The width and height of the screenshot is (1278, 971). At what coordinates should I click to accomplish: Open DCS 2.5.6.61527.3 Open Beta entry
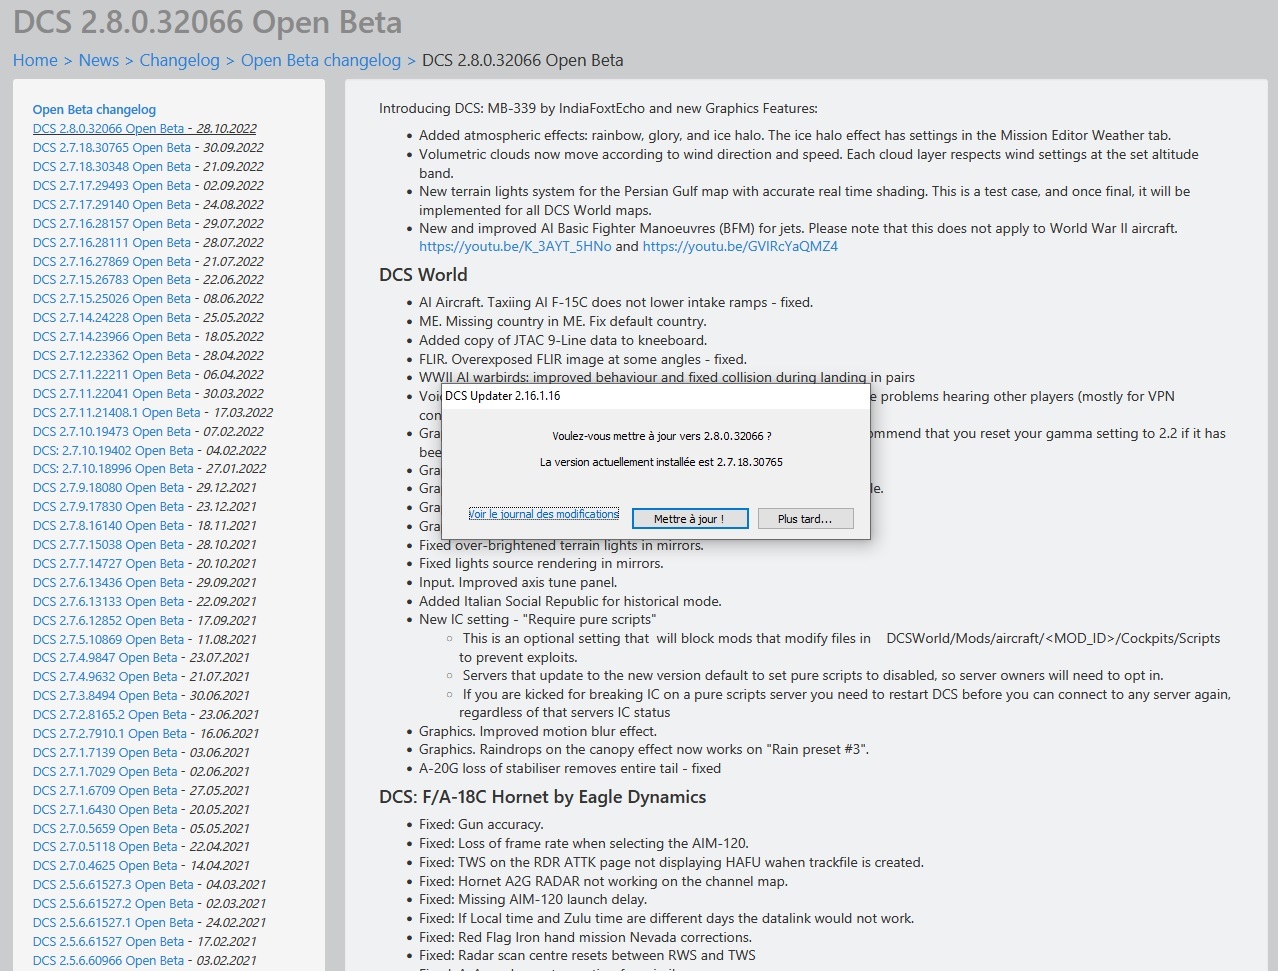(113, 884)
